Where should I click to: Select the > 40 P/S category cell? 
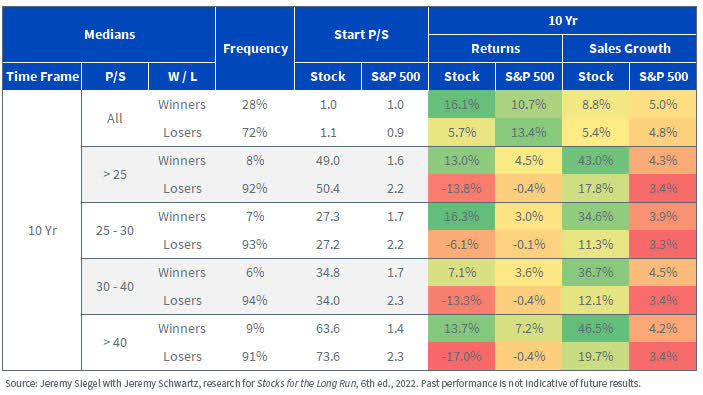(x=115, y=343)
